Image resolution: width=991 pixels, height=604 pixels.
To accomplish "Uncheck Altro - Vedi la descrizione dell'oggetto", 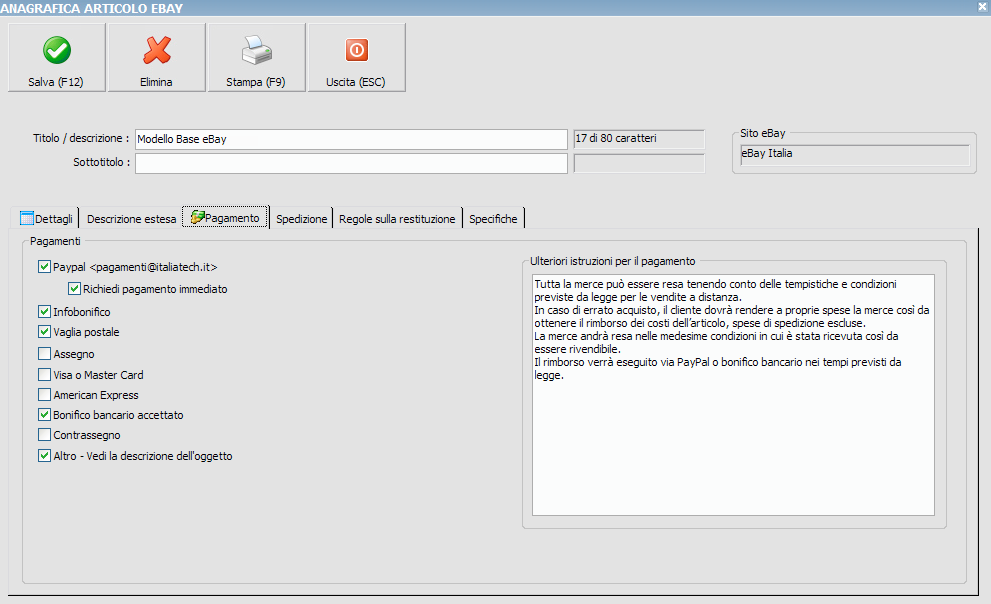I will (44, 456).
